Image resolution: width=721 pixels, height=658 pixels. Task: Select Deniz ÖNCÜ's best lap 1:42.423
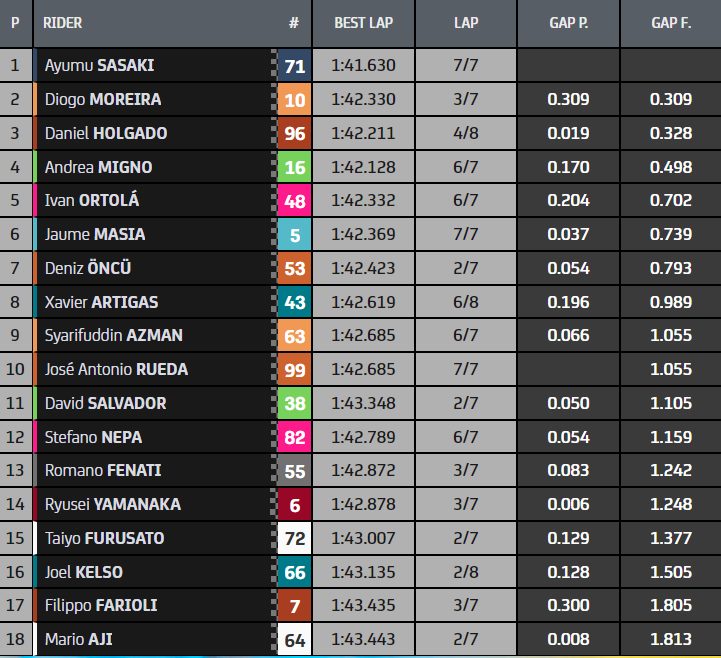363,268
